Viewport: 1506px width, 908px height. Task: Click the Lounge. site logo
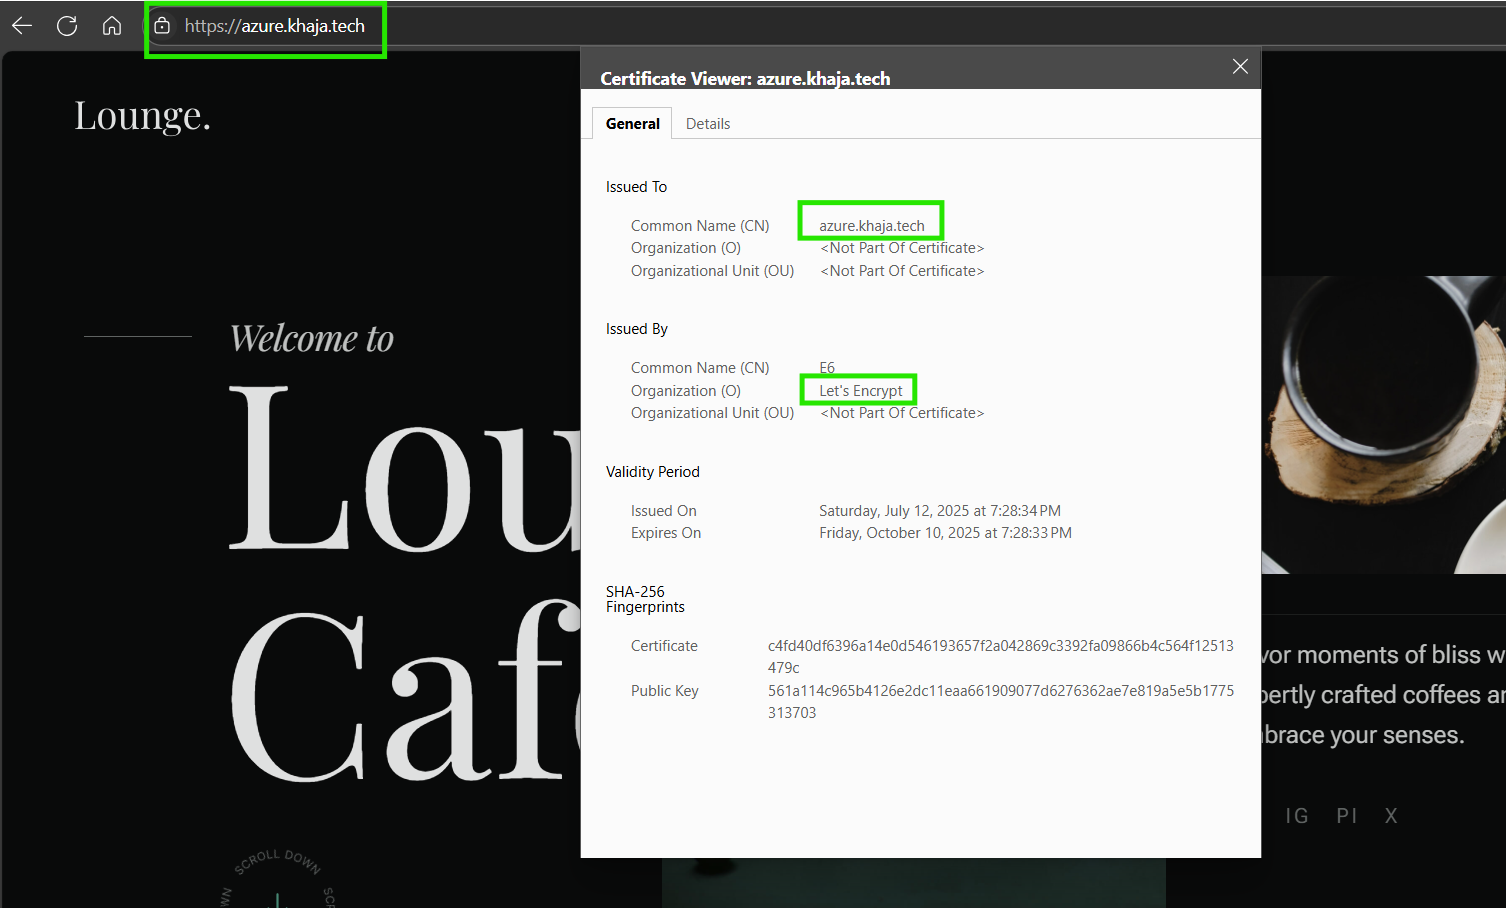point(142,116)
